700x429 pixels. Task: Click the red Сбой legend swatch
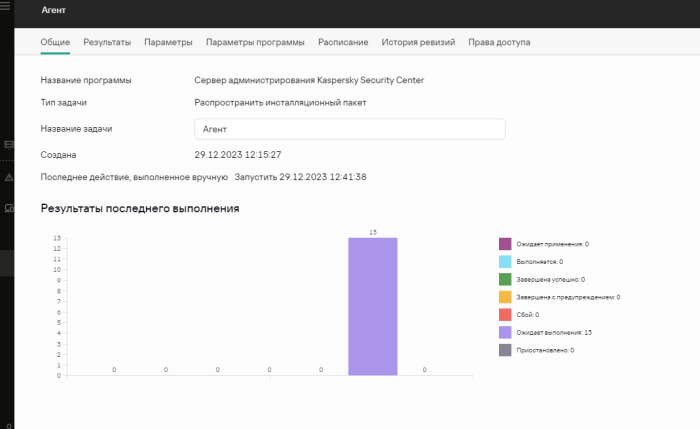(505, 315)
